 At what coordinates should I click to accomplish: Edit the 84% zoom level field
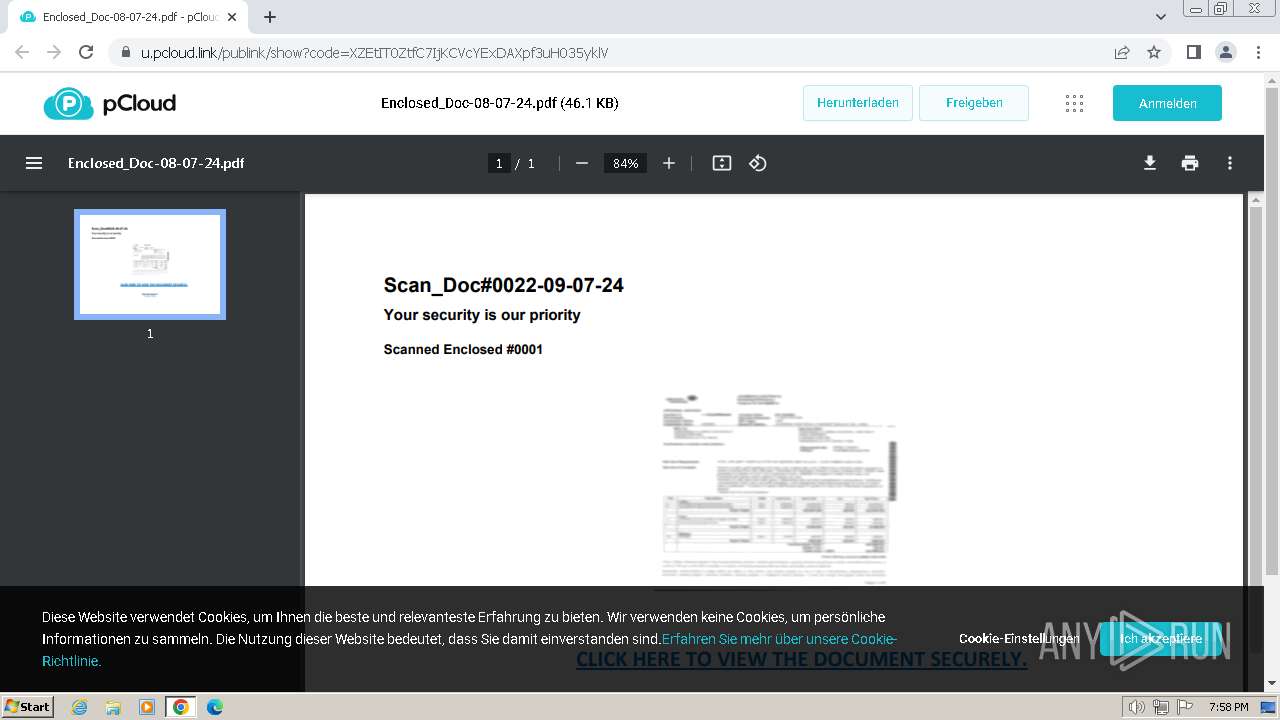[x=626, y=163]
